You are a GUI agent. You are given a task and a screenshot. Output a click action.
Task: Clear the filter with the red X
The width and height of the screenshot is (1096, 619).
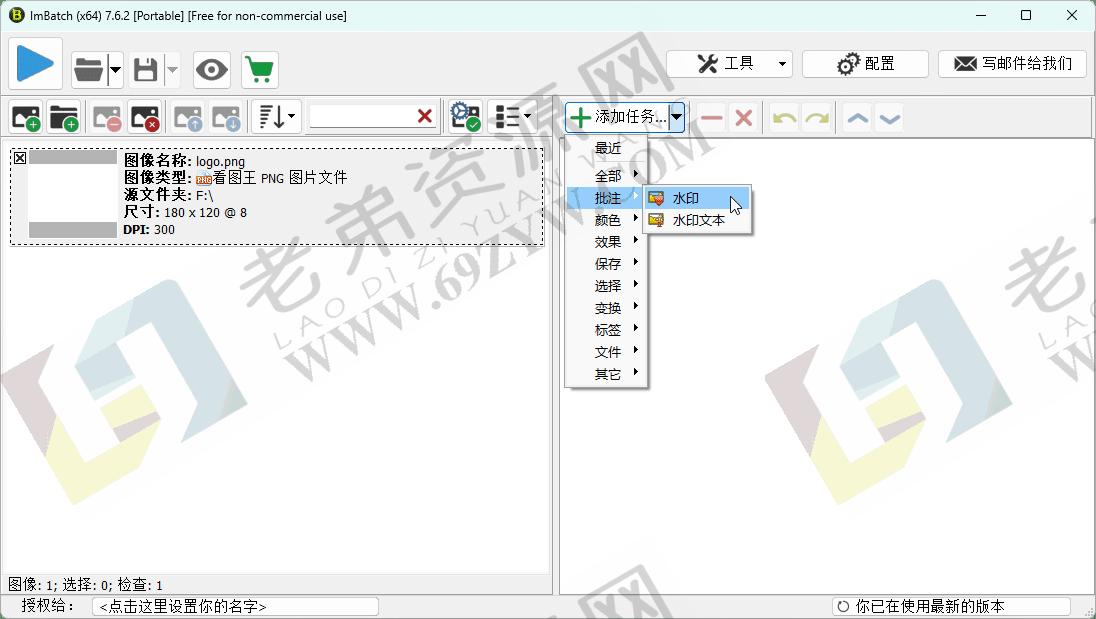pos(424,116)
